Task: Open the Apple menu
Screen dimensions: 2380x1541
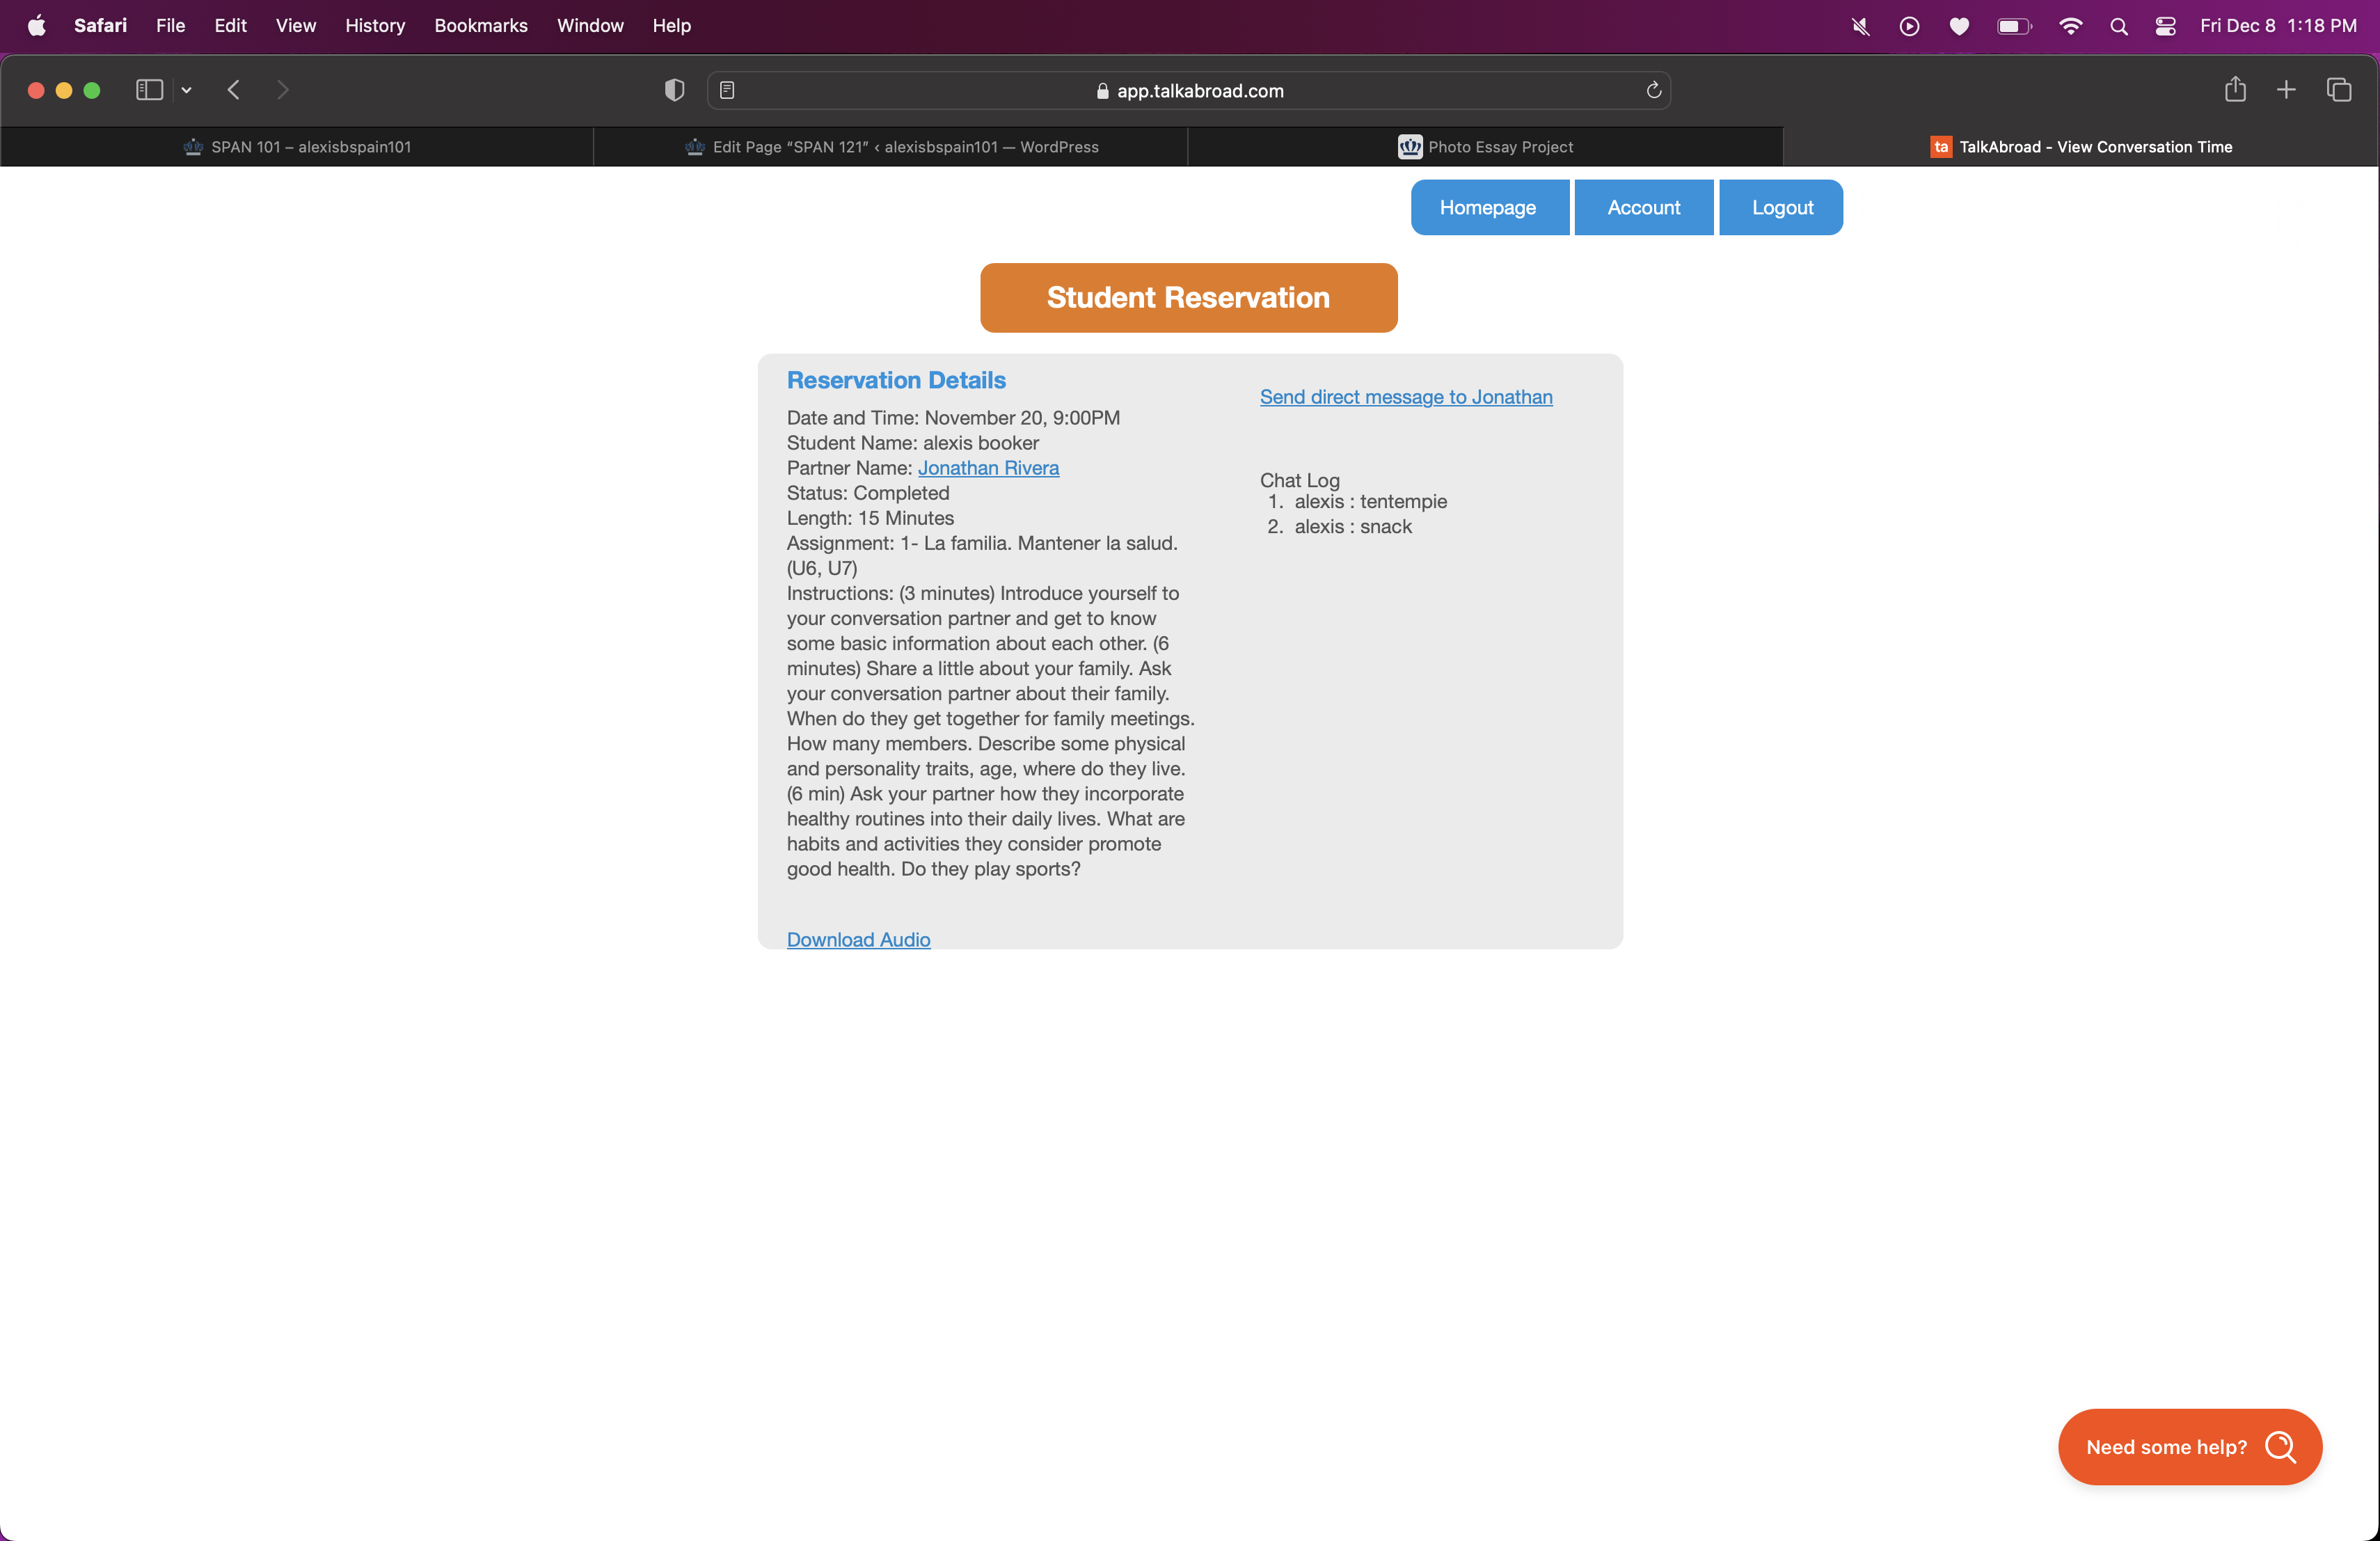Action: tap(37, 25)
